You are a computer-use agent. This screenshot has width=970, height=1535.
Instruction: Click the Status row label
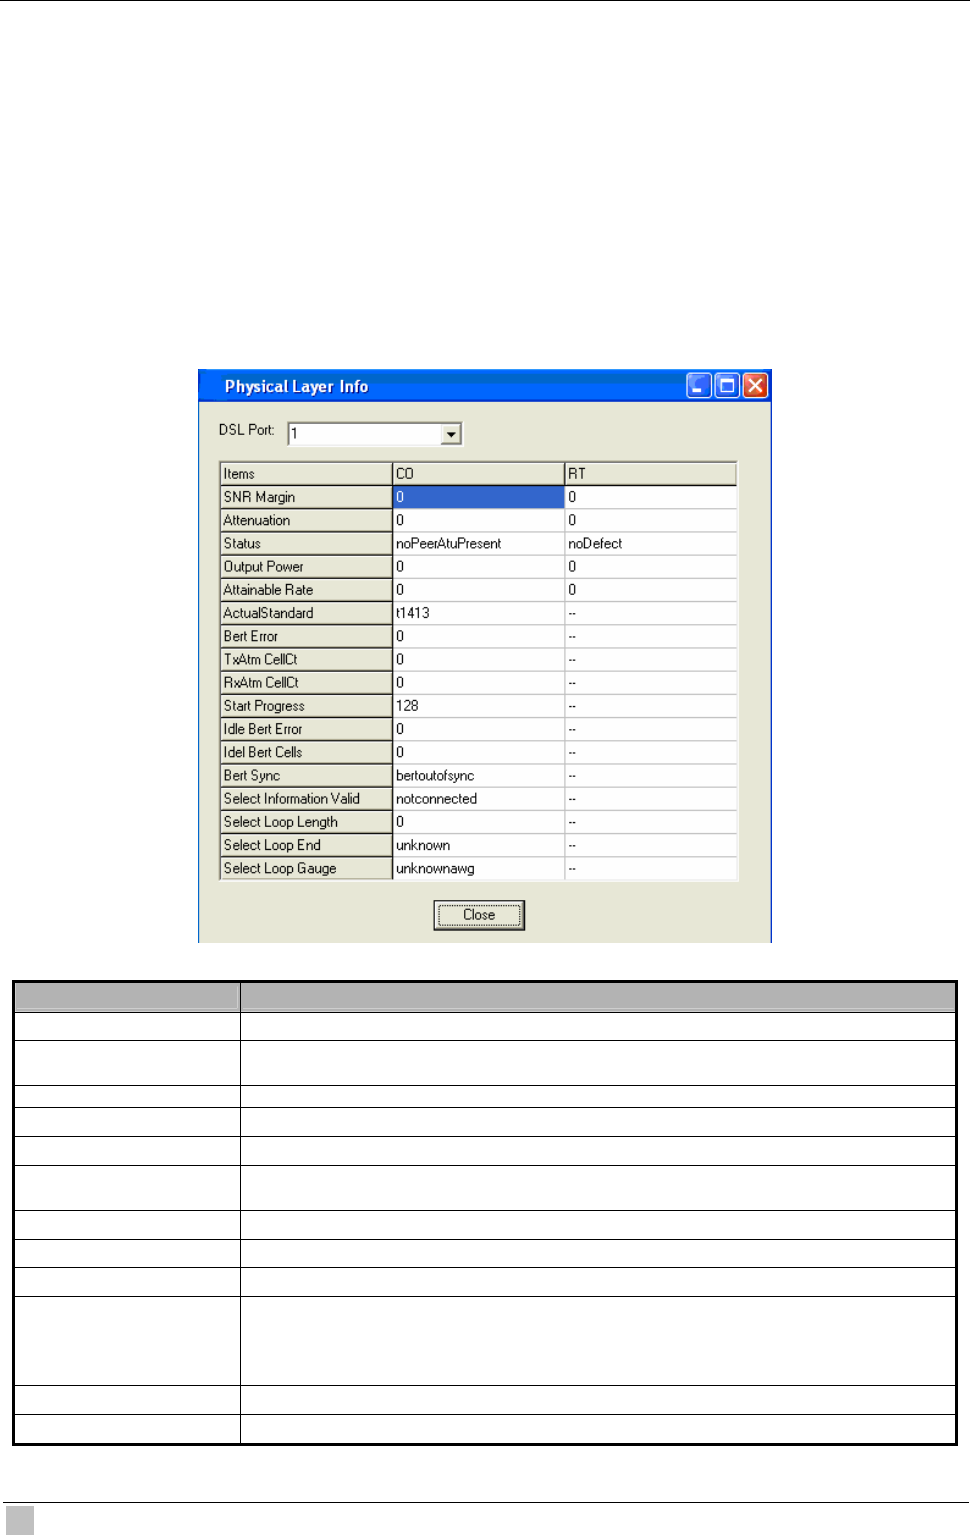pos(306,543)
